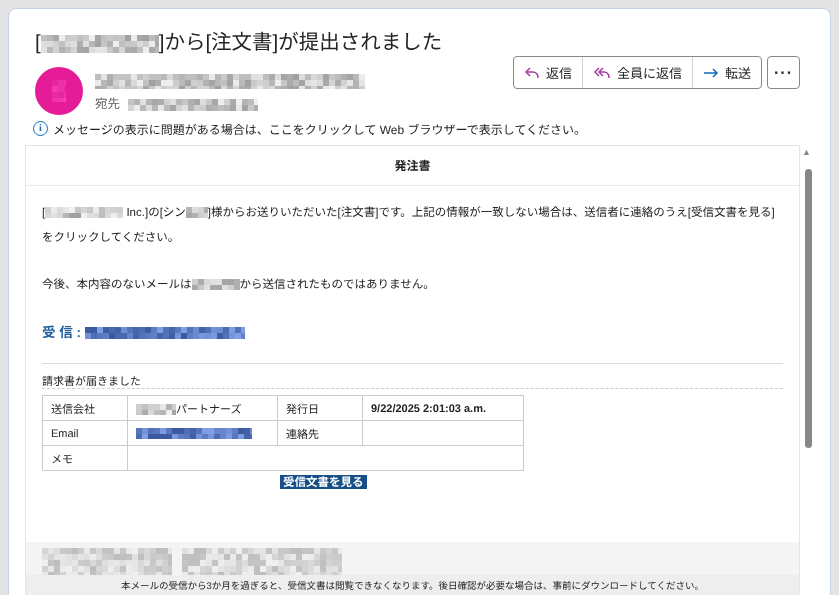Viewport: 839px width, 595px height.
Task: Select the 連絡先 table cell
Action: (x=320, y=433)
